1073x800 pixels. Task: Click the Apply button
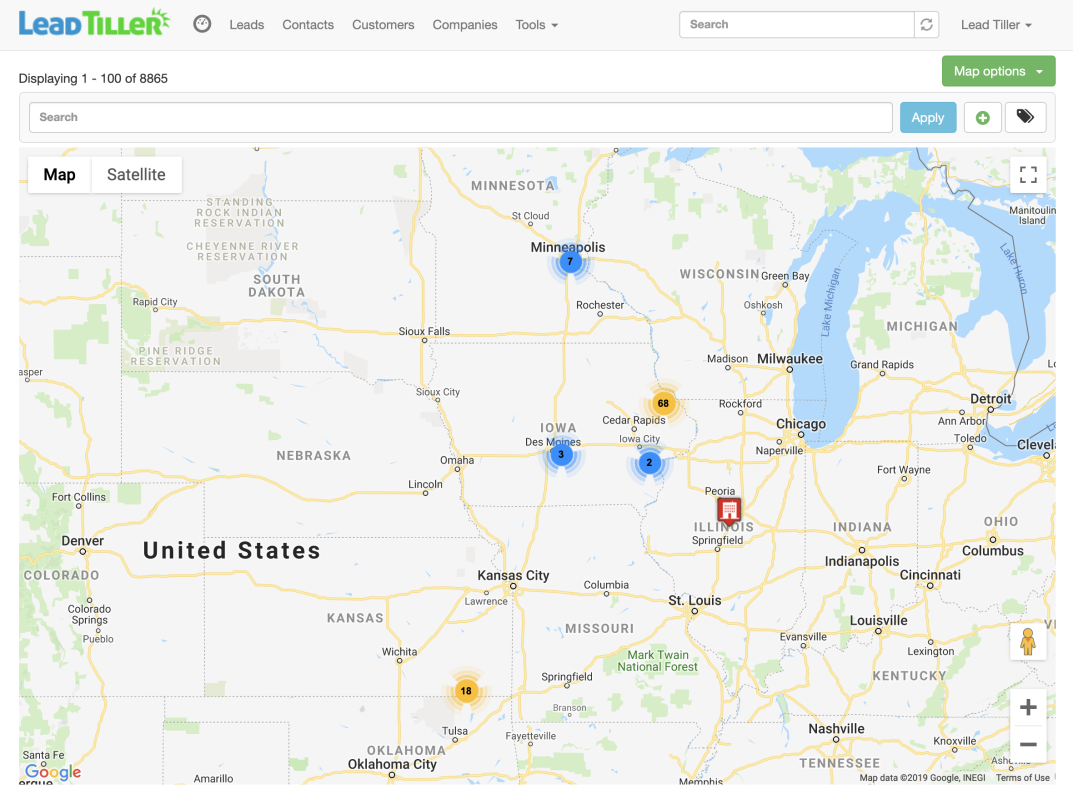(x=927, y=118)
